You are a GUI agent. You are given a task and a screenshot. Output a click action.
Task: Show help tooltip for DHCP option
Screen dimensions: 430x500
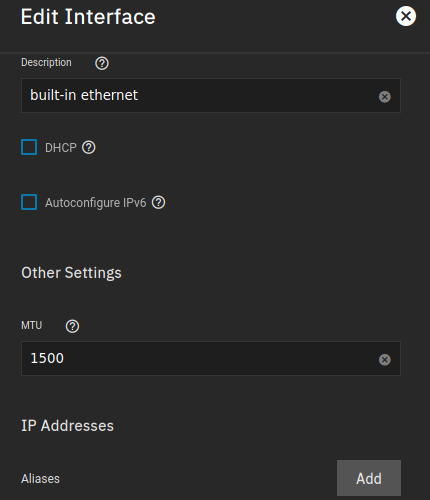tap(89, 147)
